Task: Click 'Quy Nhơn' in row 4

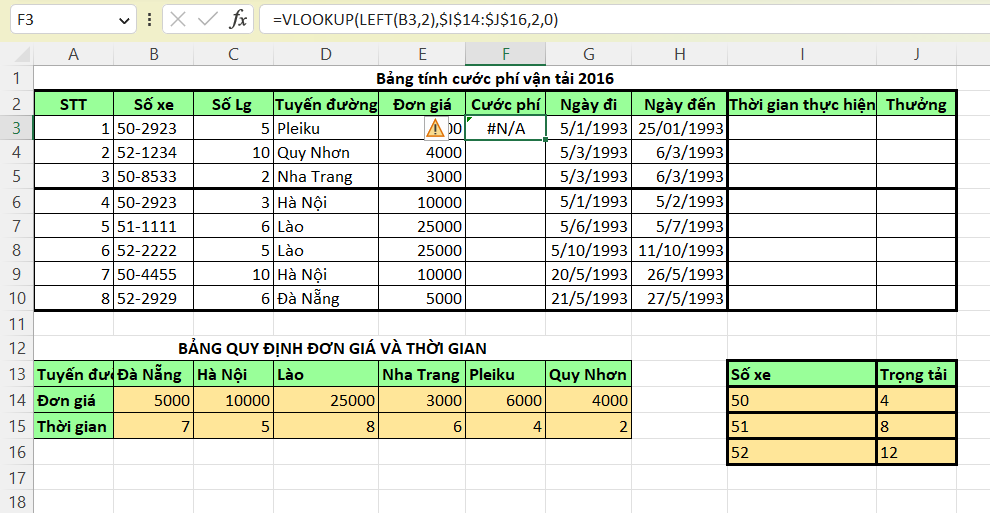Action: [x=326, y=152]
